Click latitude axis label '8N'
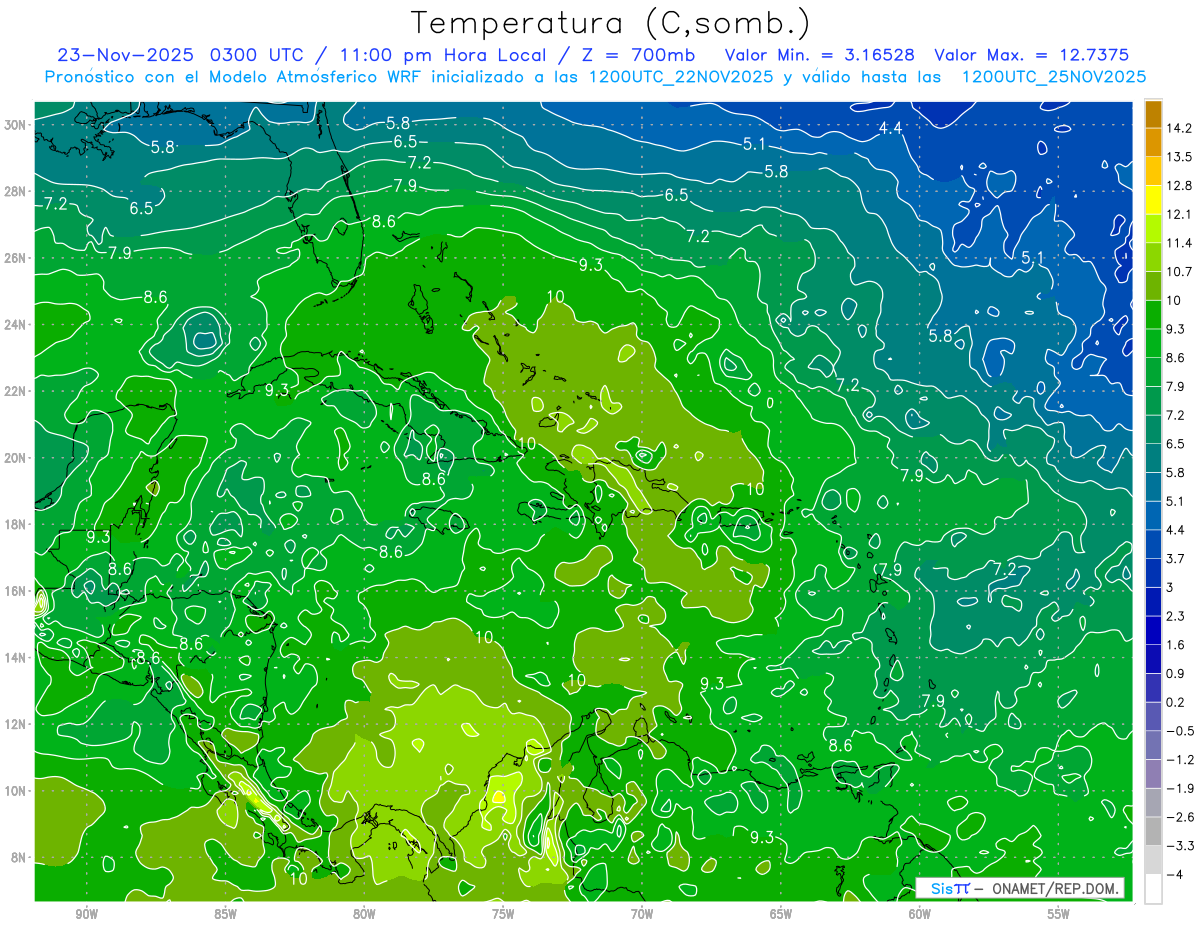 click(x=20, y=857)
